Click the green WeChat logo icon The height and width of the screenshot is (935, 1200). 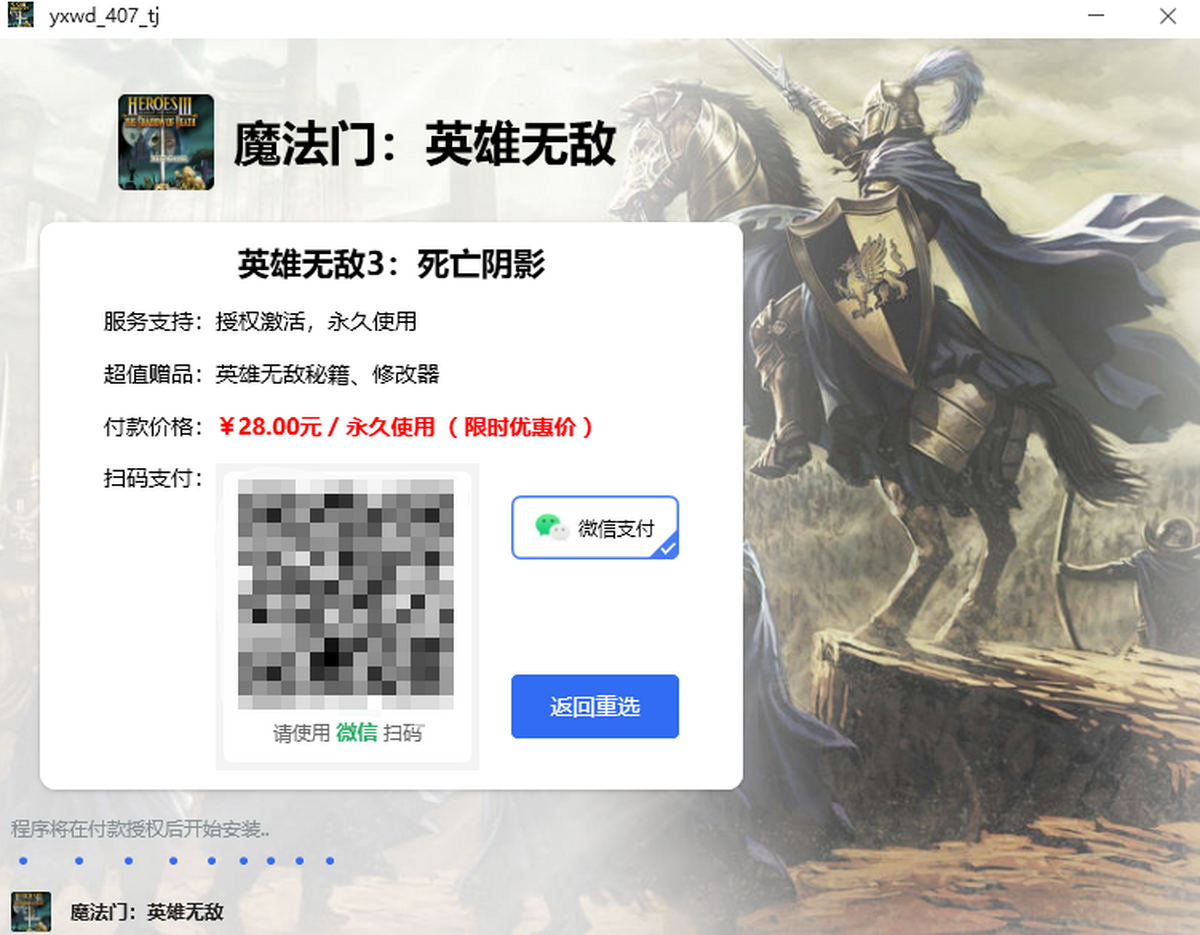coord(551,527)
